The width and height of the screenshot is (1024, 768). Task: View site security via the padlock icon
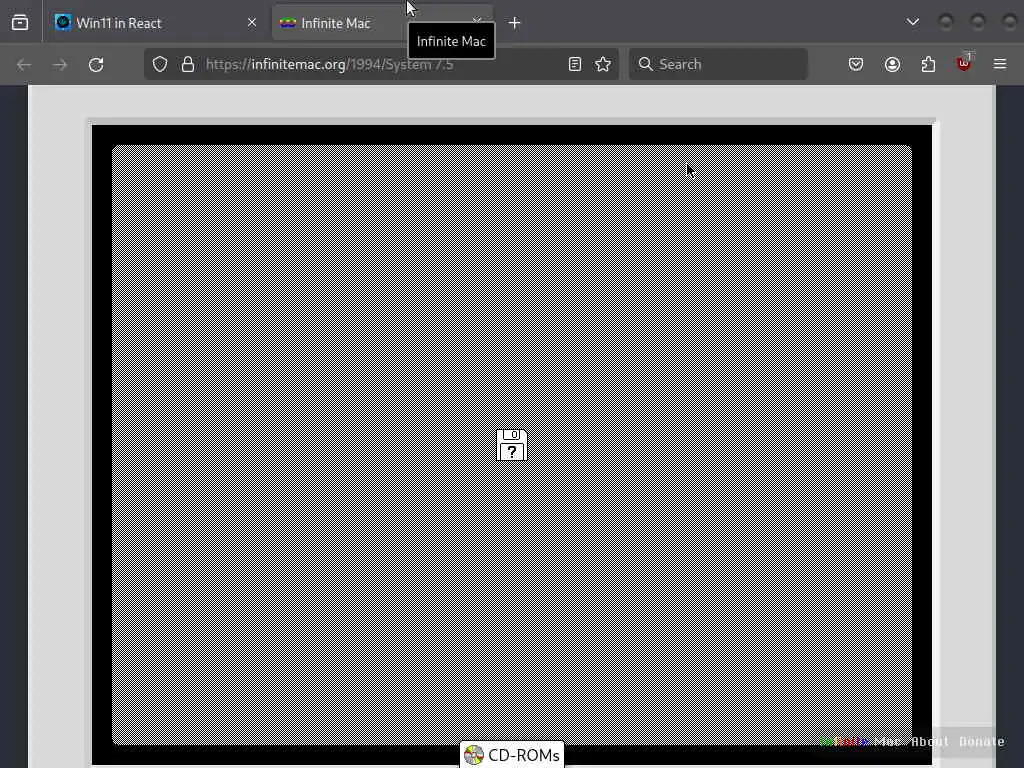[x=188, y=64]
